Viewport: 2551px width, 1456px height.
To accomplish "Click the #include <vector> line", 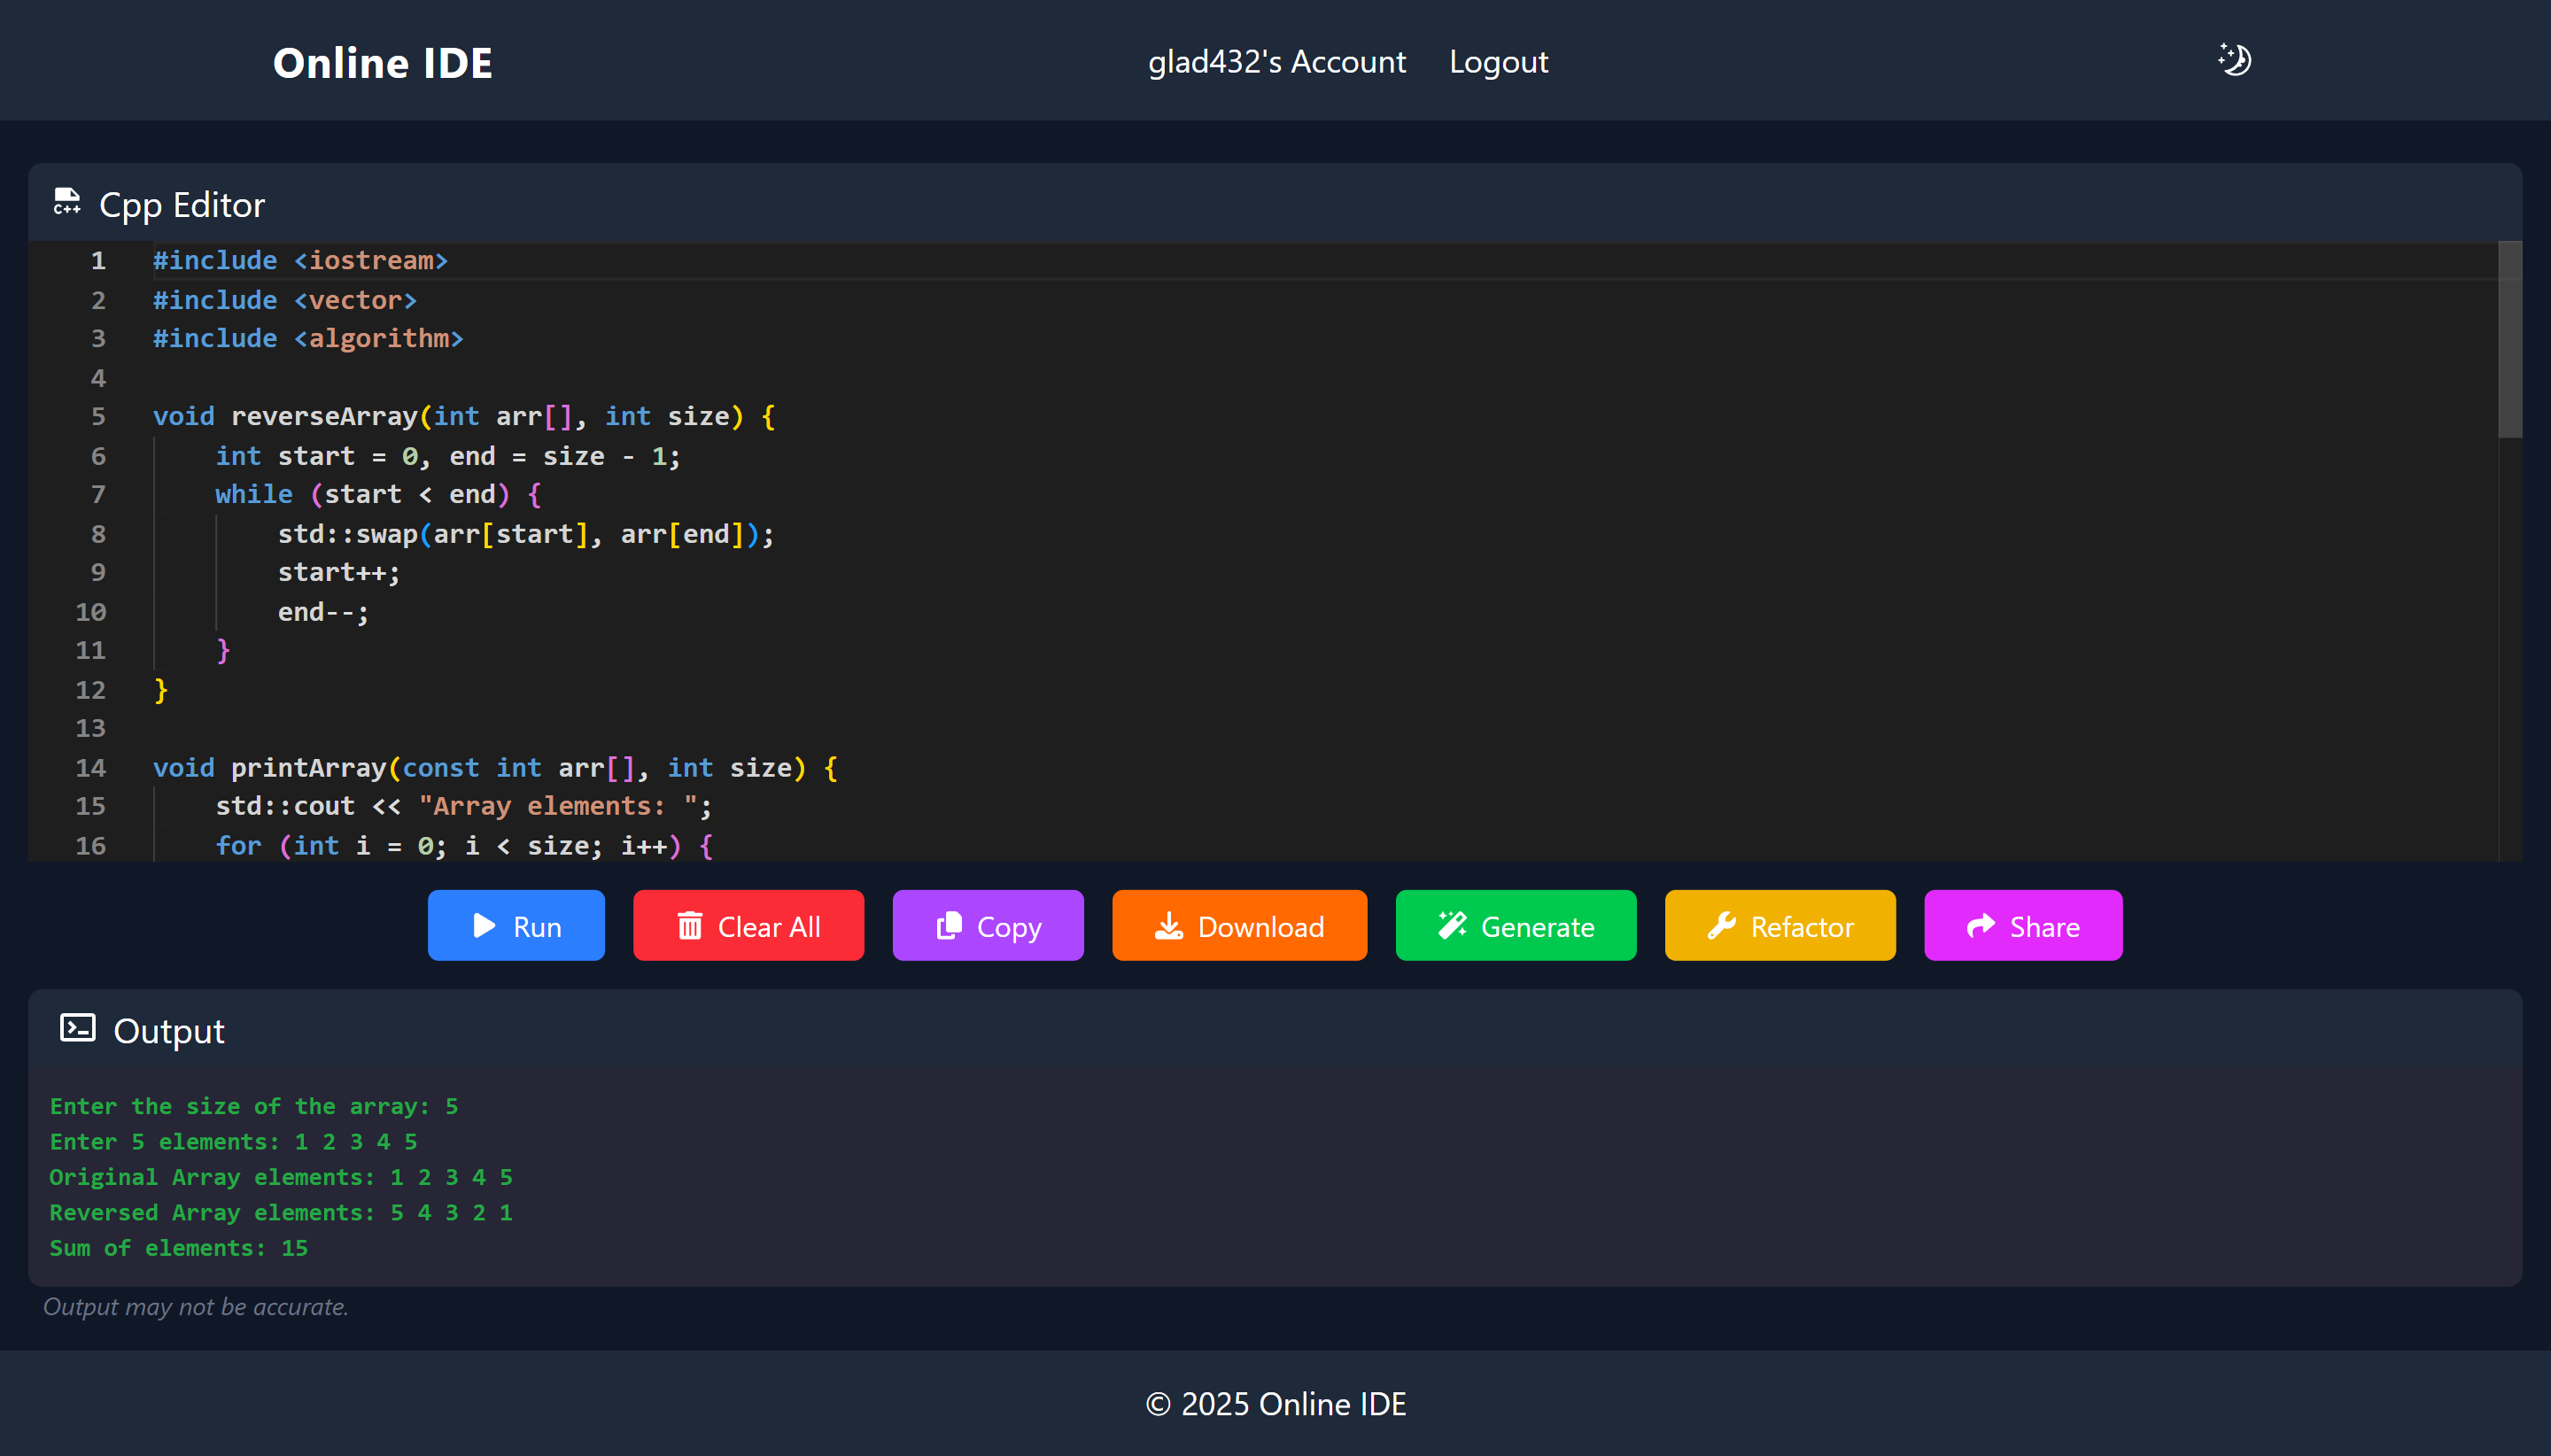I will [285, 300].
